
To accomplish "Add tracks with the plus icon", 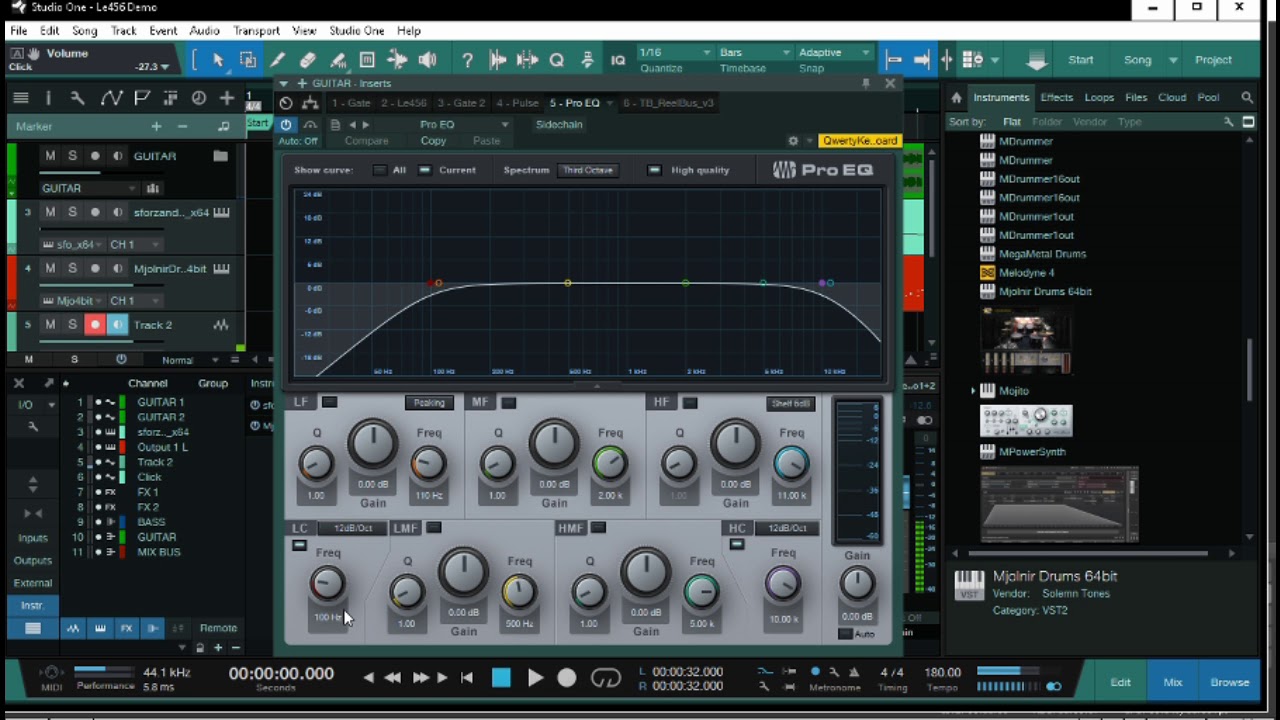I will [227, 98].
